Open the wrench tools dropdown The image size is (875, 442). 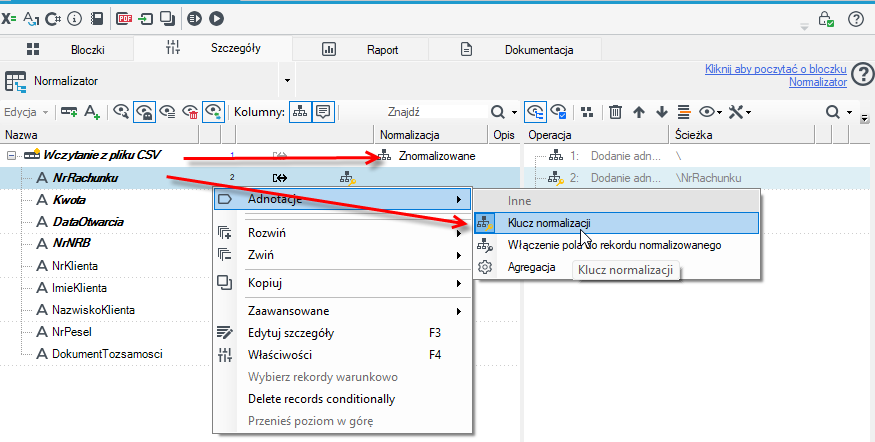740,112
